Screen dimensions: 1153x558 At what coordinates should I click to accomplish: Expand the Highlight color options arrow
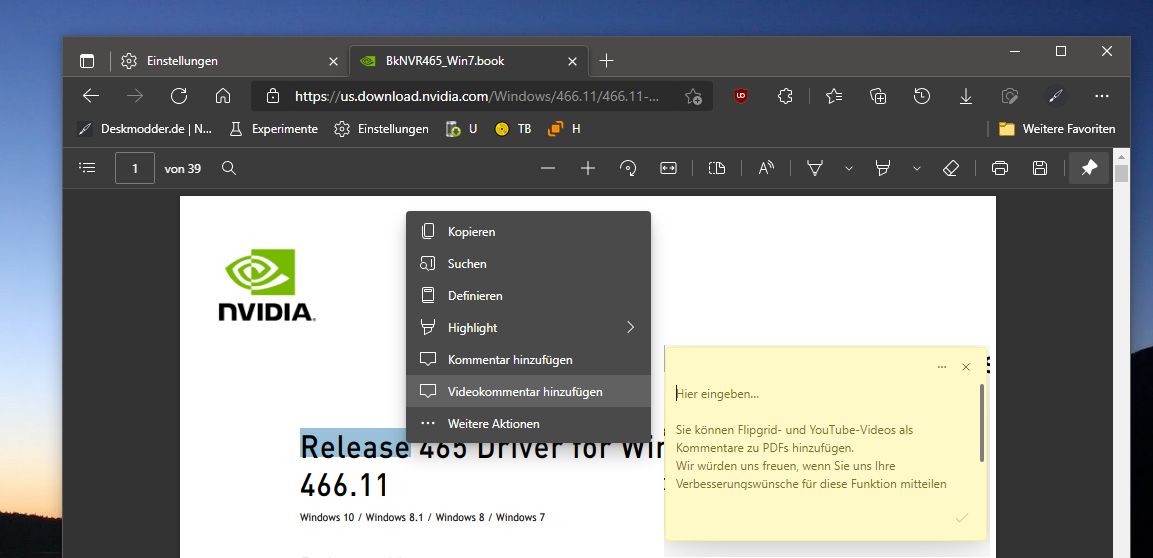(916, 168)
